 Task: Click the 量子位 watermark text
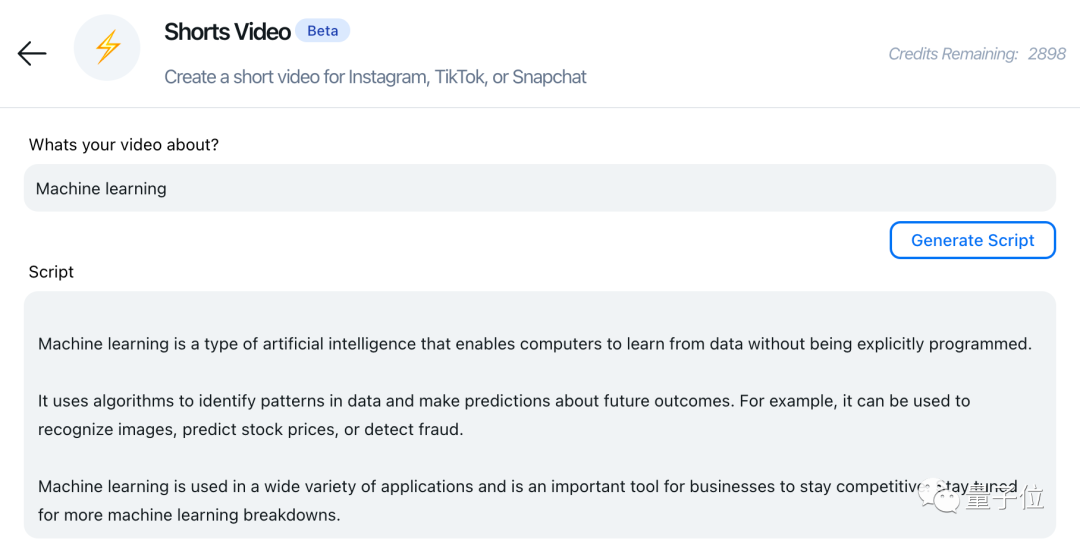1007,495
